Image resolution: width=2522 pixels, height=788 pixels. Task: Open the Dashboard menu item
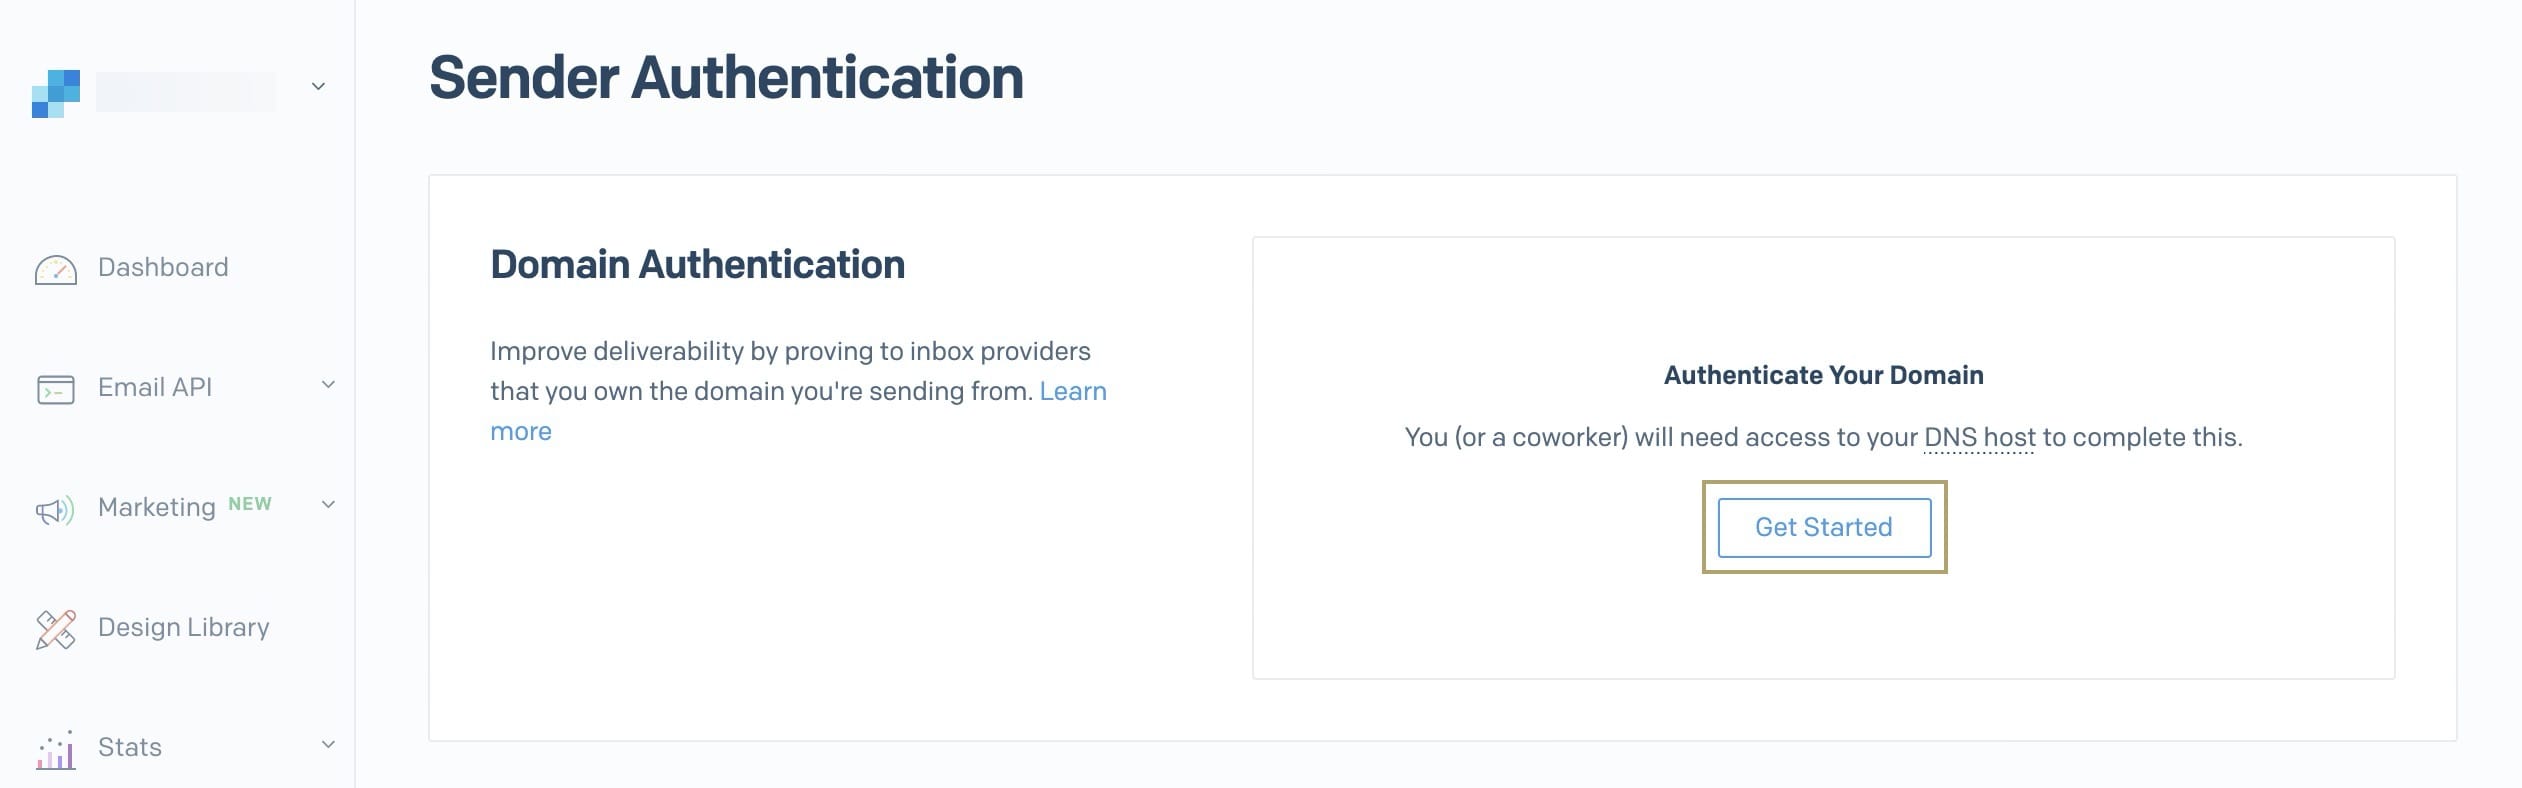point(163,267)
